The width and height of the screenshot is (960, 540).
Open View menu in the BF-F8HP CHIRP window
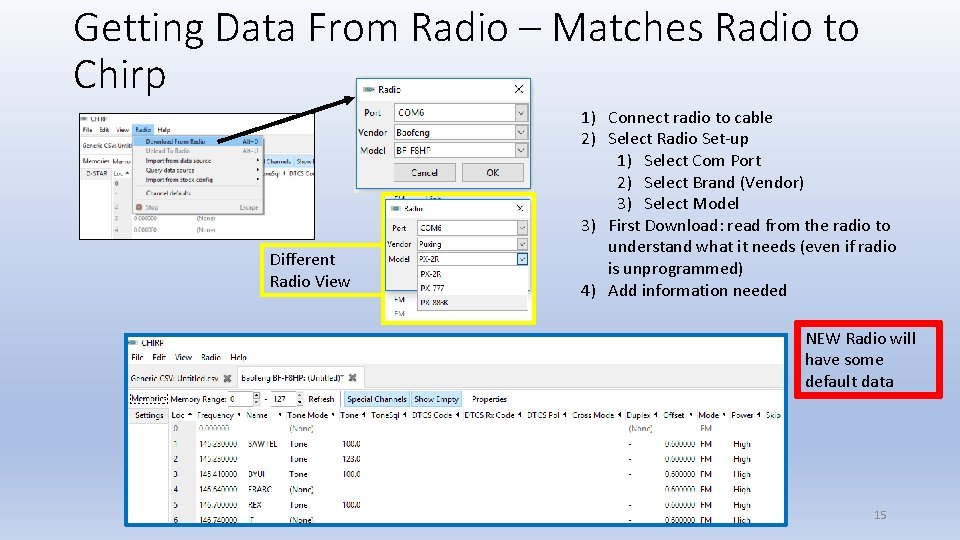tap(183, 357)
